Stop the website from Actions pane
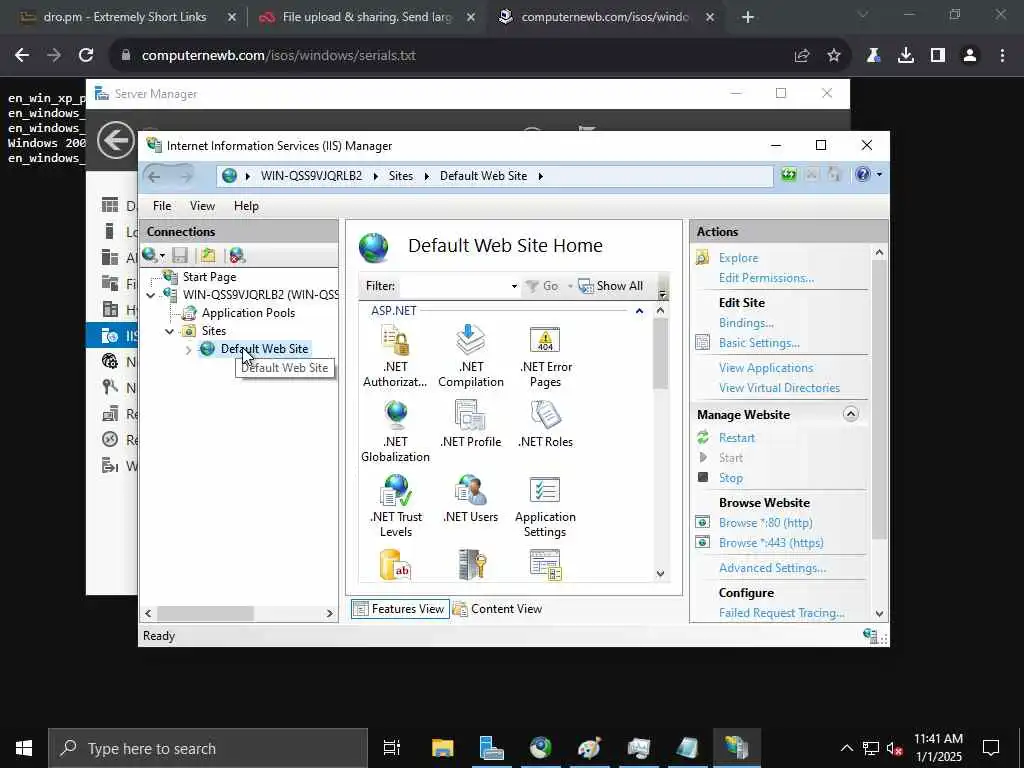This screenshot has width=1024, height=768. (731, 477)
